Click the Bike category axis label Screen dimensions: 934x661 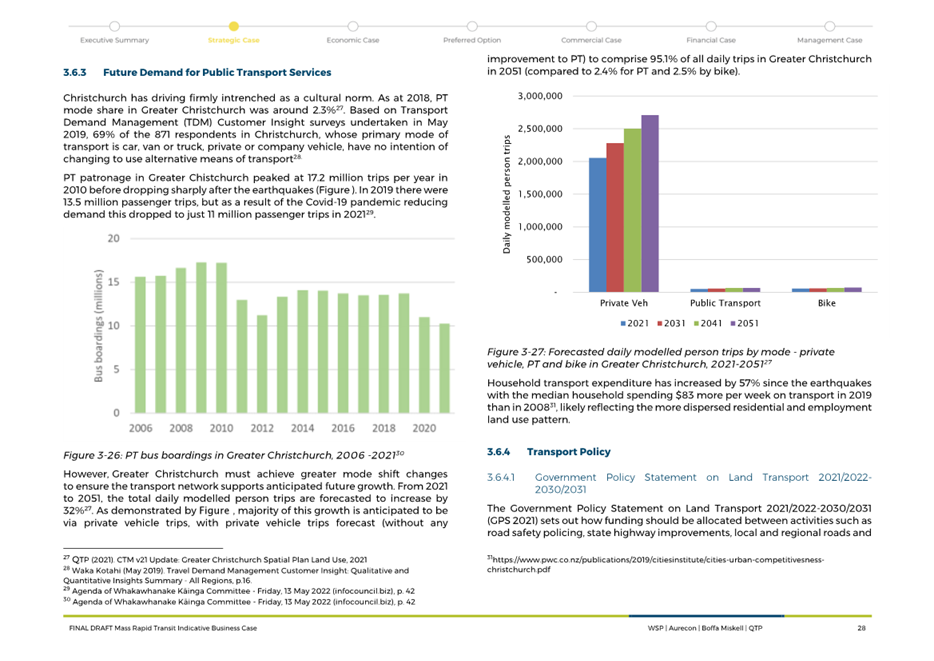click(826, 303)
